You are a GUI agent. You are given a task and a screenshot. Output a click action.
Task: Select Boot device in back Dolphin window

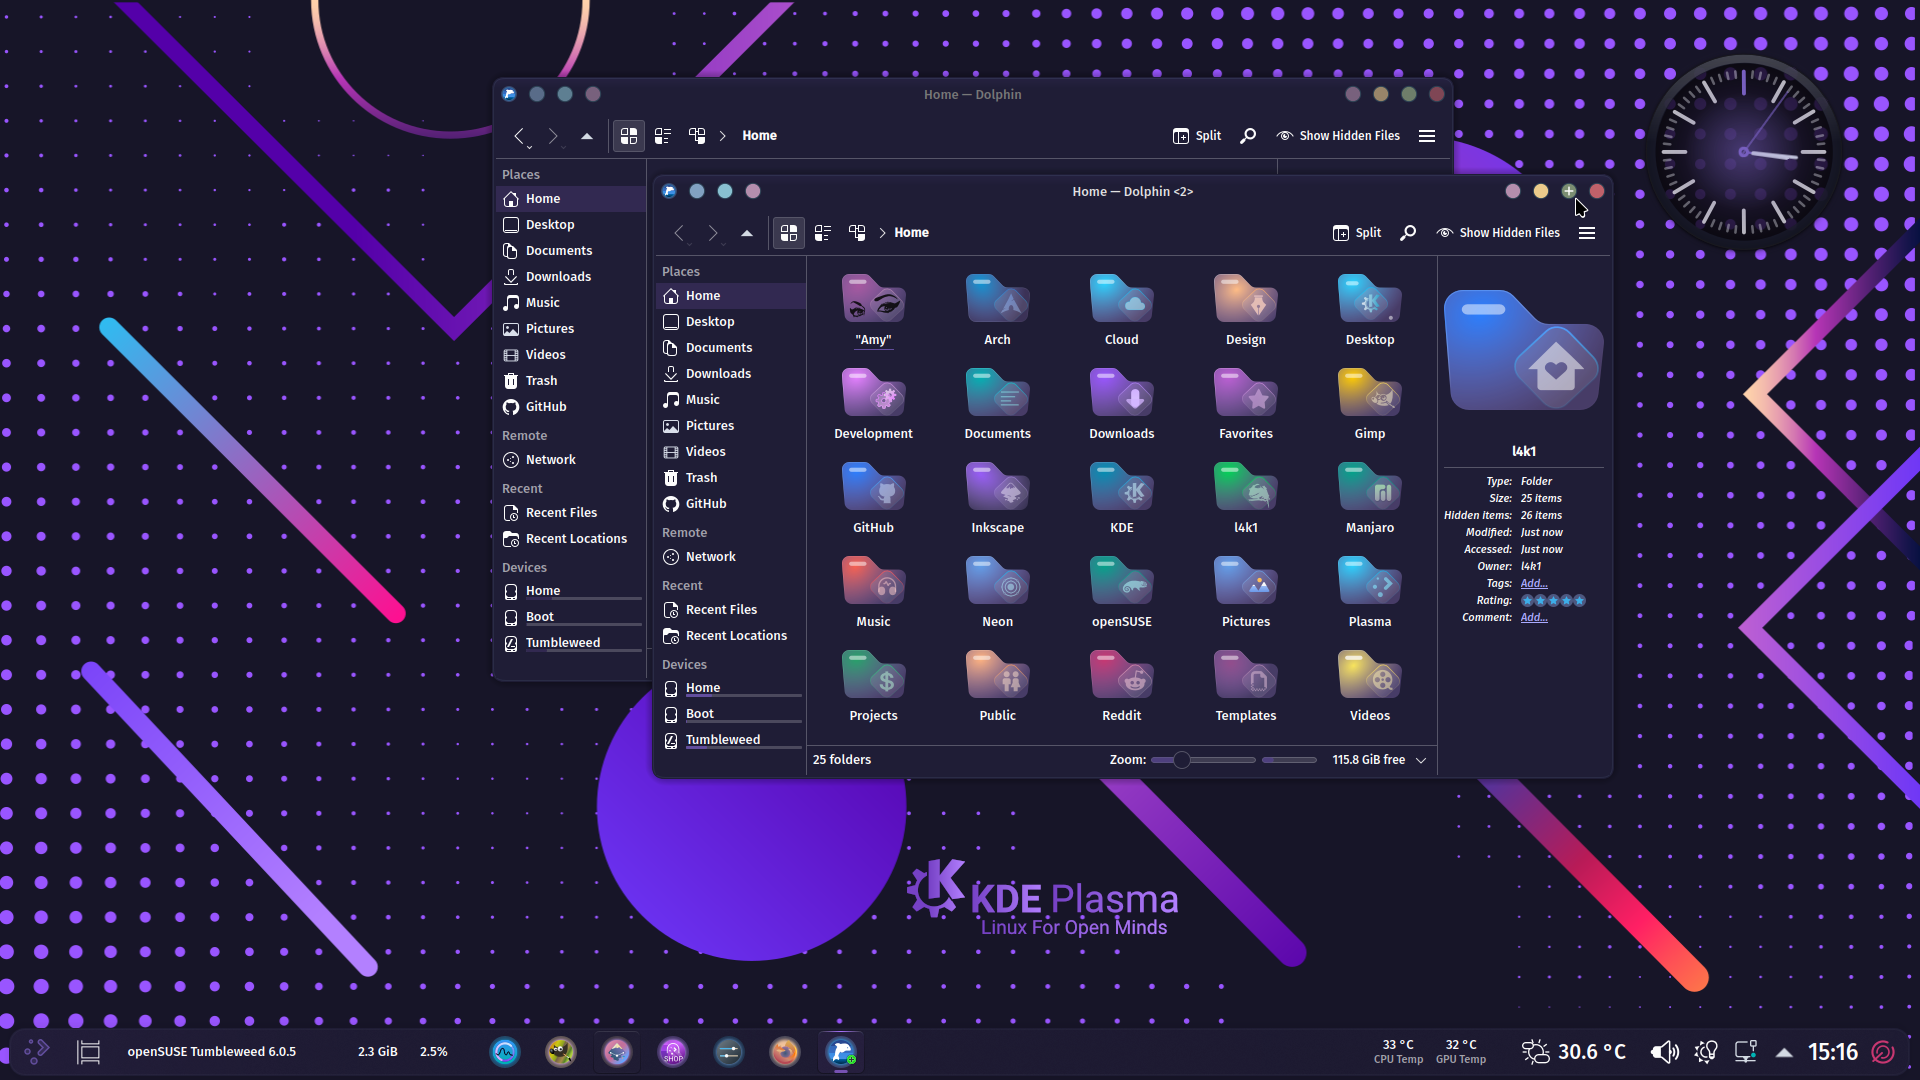pyautogui.click(x=570, y=617)
